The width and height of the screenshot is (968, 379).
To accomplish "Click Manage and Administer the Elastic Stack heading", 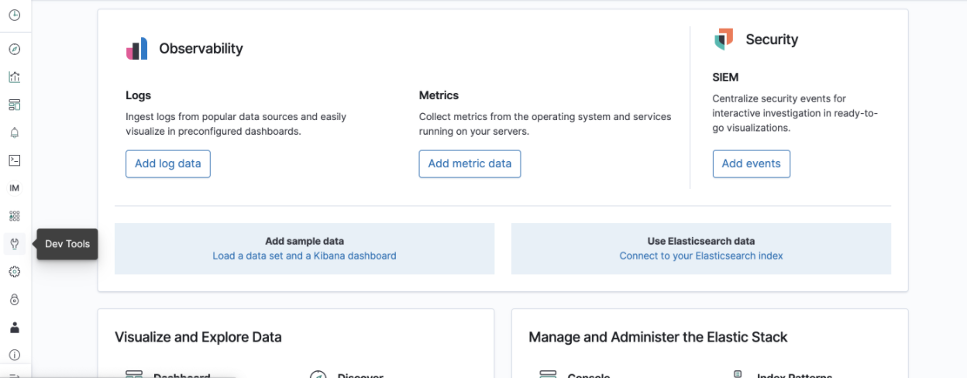I will (658, 337).
